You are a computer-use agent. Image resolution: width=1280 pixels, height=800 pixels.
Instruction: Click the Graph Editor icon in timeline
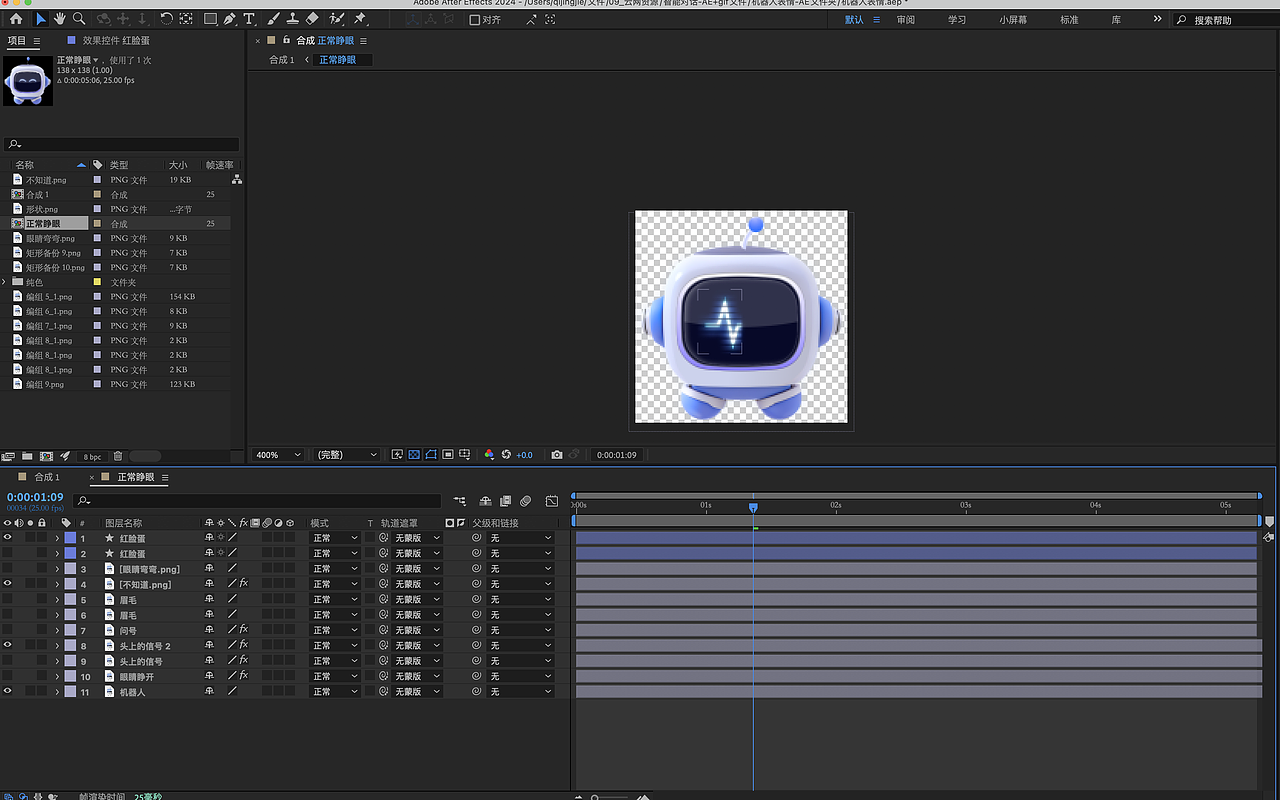(552, 501)
